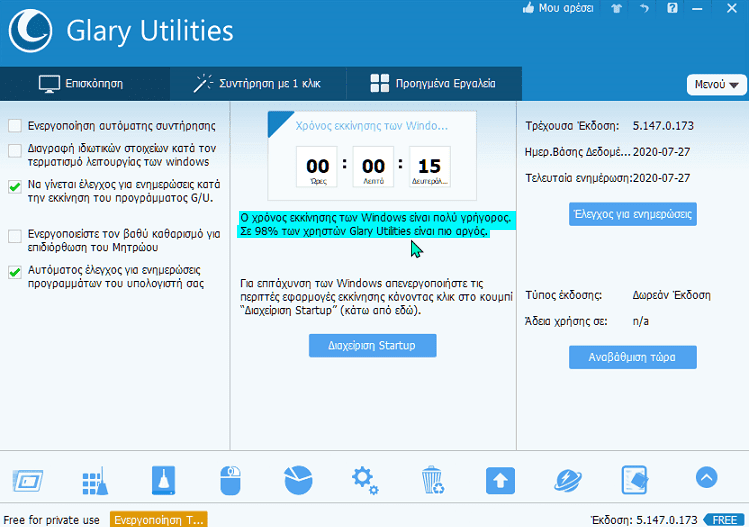Click the thumbs-up like icon

pyautogui.click(x=528, y=8)
